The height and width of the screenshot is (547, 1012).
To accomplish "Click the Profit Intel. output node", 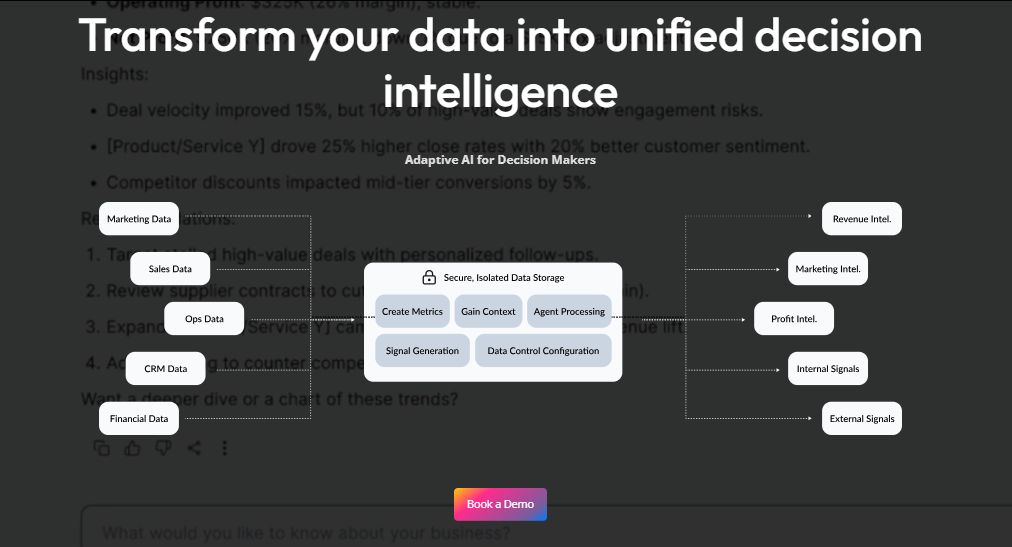I will (794, 319).
